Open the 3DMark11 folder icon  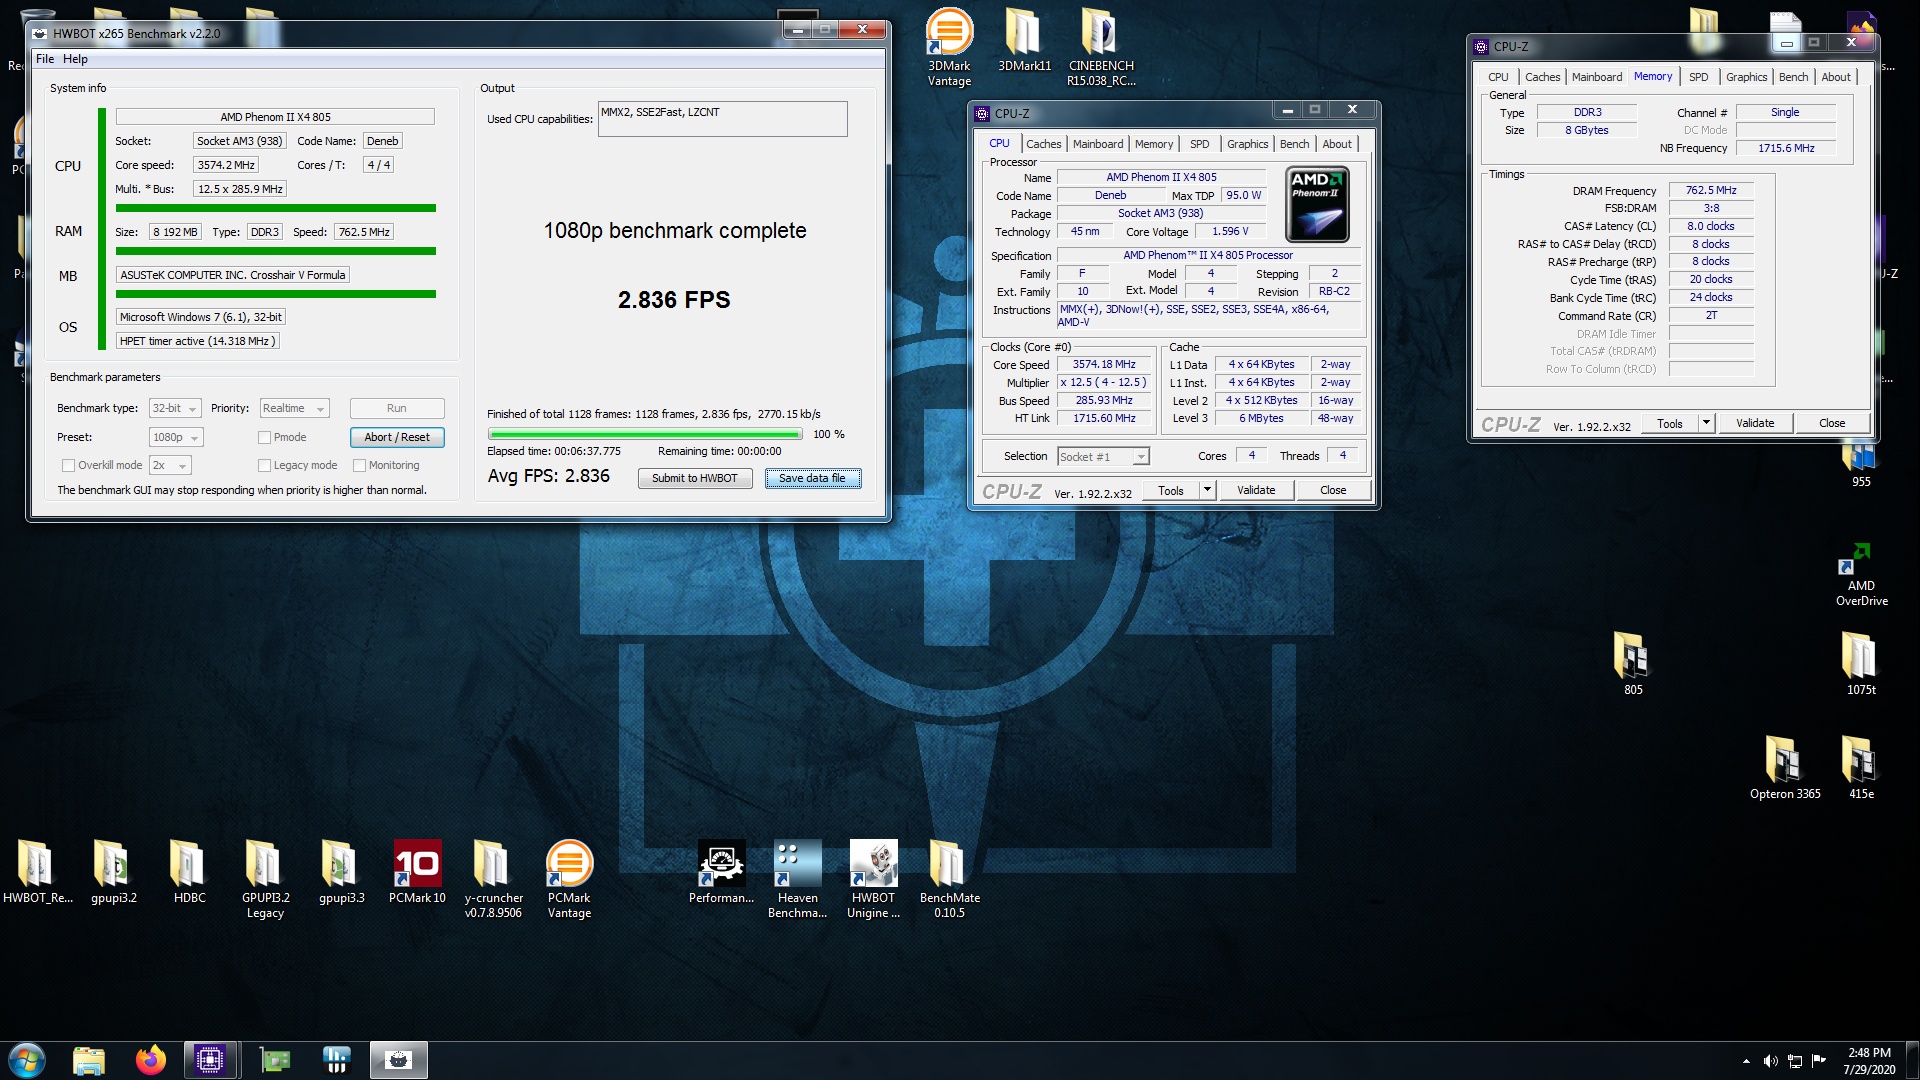[x=1024, y=40]
